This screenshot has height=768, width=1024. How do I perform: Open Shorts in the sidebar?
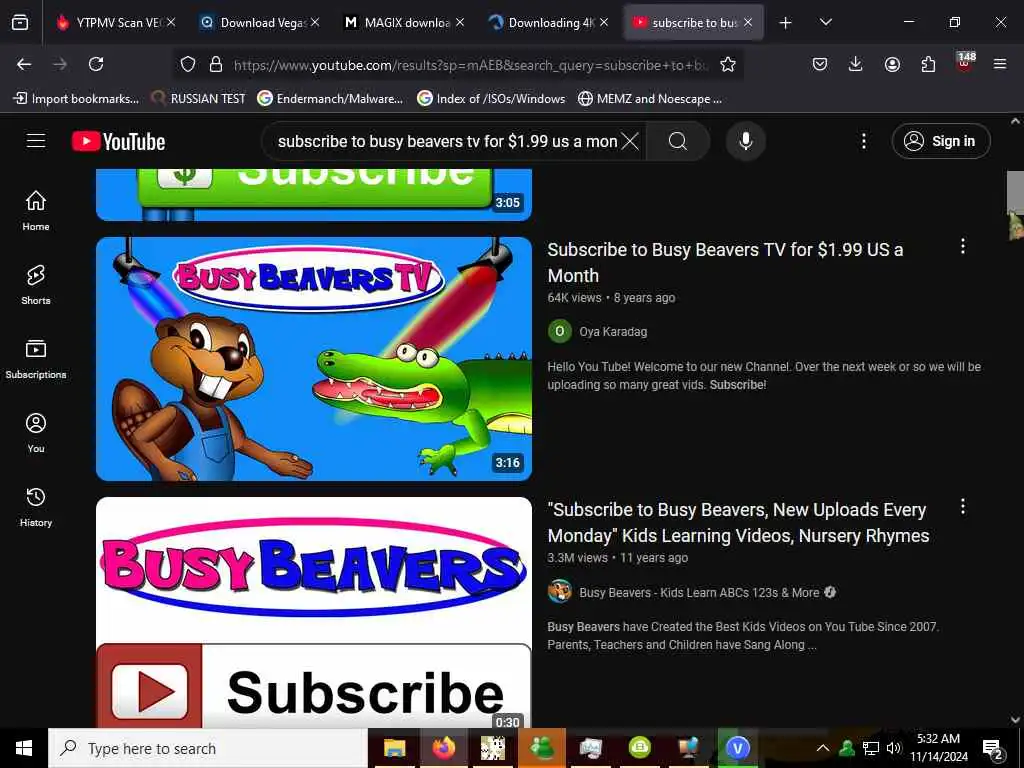point(36,285)
